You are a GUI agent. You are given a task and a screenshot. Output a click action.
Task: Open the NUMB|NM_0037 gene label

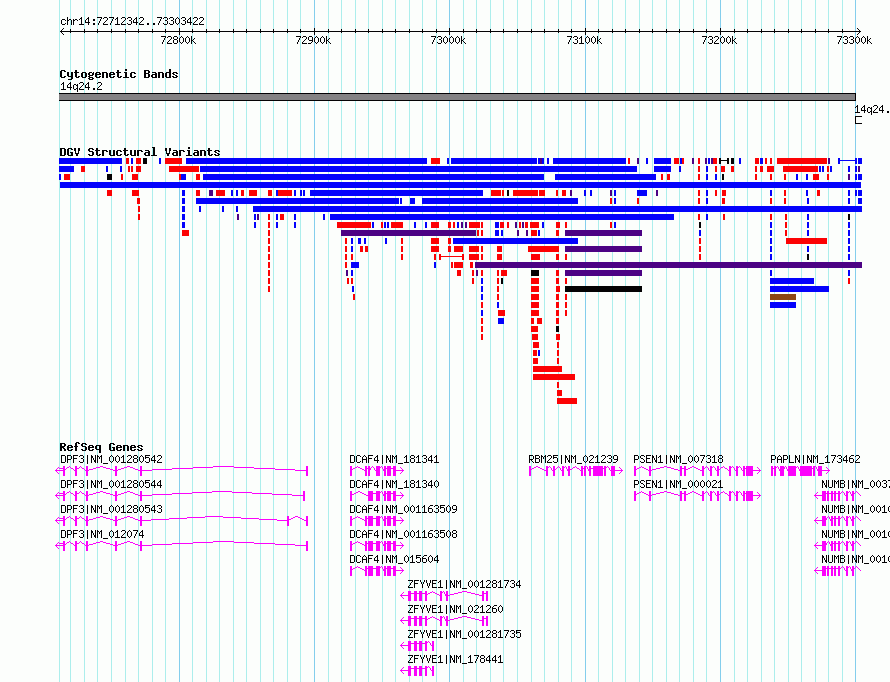(x=855, y=484)
